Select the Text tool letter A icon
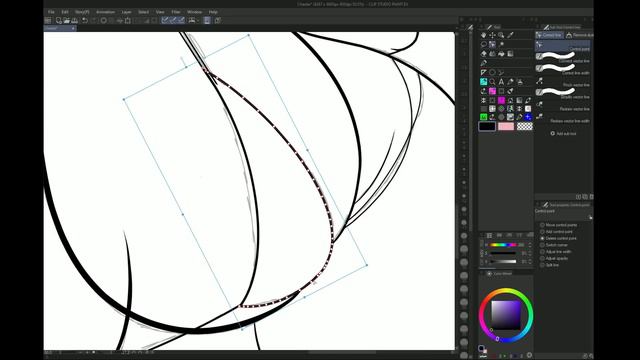 pos(501,82)
